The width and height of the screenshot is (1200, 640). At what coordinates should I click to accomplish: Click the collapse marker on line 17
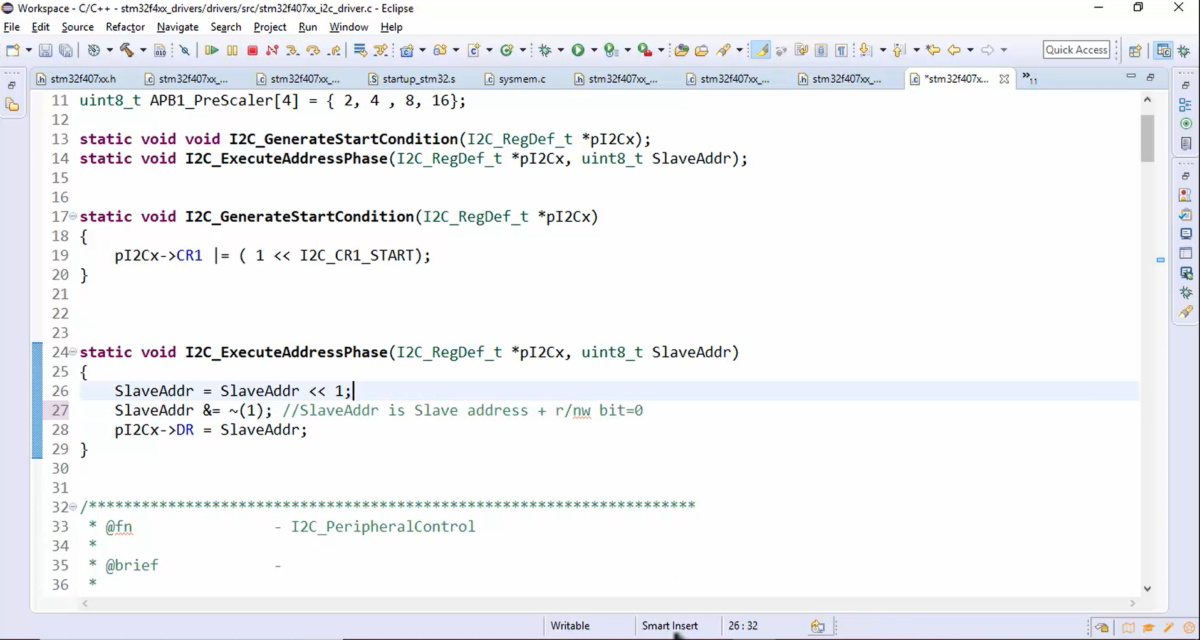click(x=75, y=216)
